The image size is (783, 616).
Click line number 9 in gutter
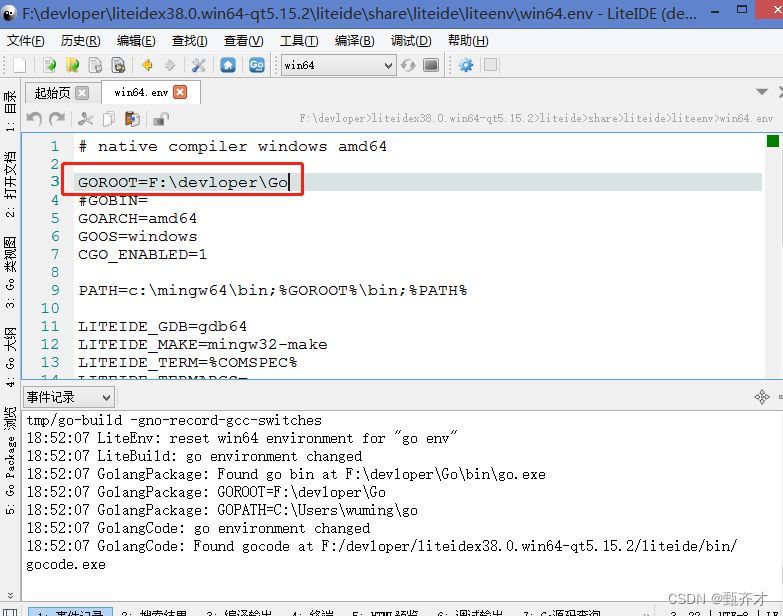tap(55, 291)
